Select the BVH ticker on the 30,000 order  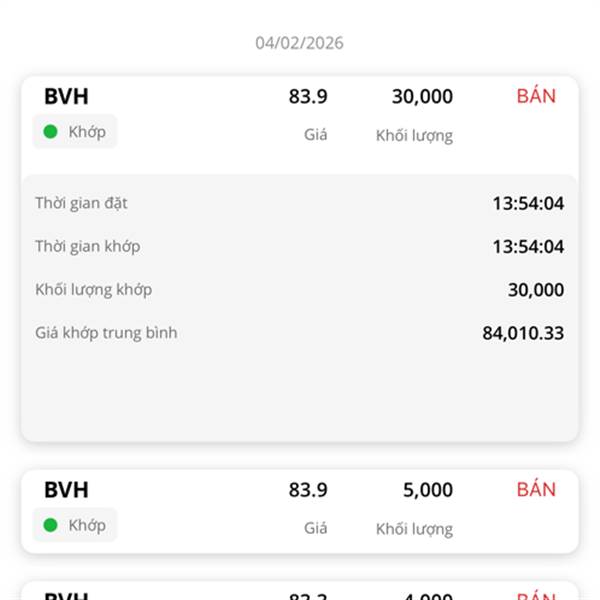[x=66, y=97]
